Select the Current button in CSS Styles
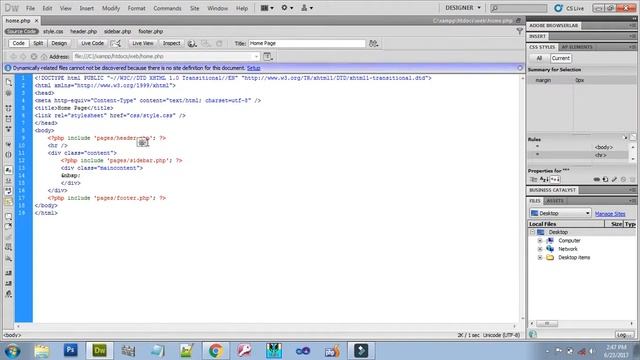 coord(560,58)
